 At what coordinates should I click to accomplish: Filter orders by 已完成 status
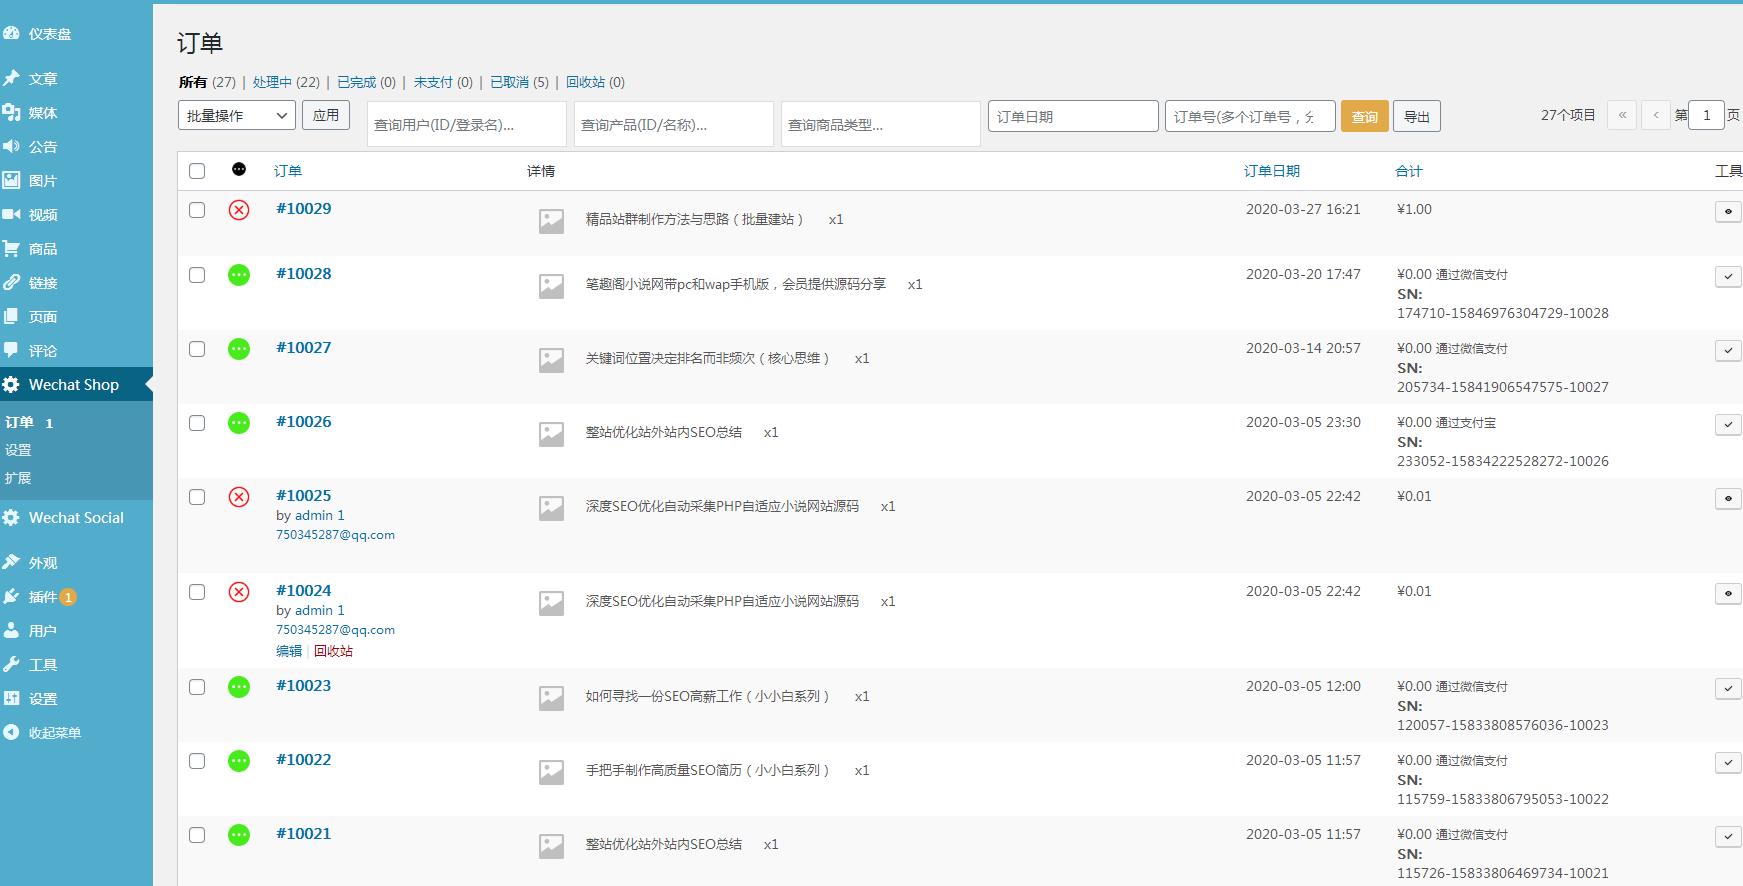(x=356, y=82)
